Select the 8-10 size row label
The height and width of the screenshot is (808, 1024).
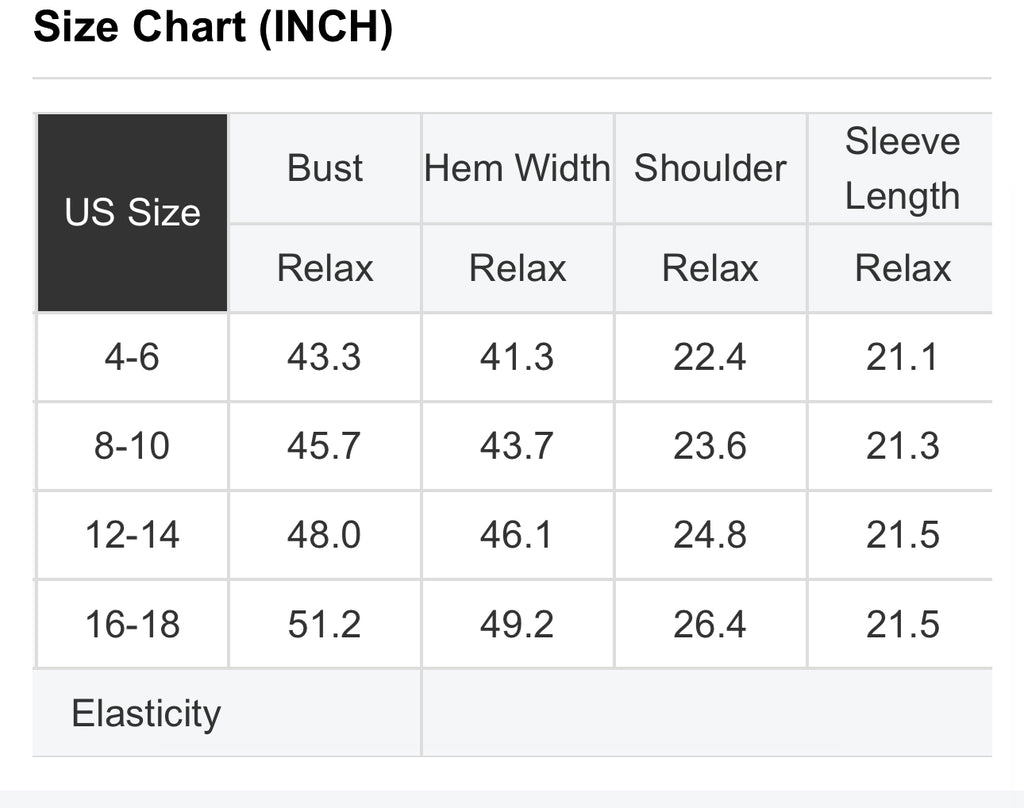pos(132,446)
